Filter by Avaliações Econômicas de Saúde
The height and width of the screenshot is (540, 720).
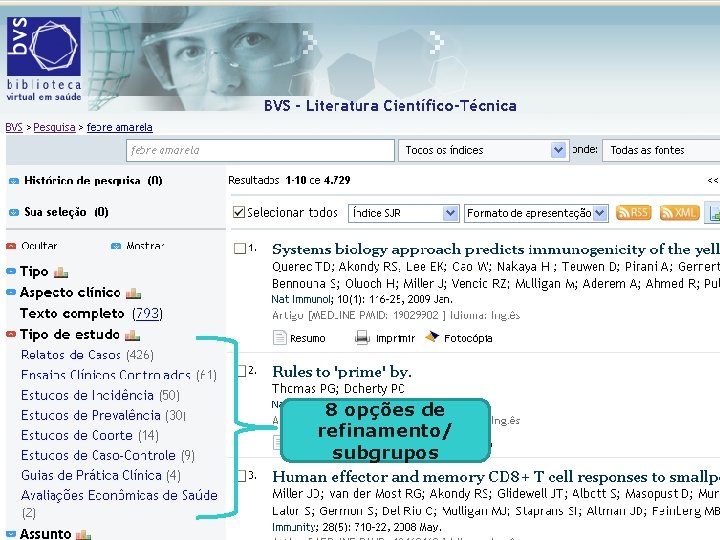[119, 504]
